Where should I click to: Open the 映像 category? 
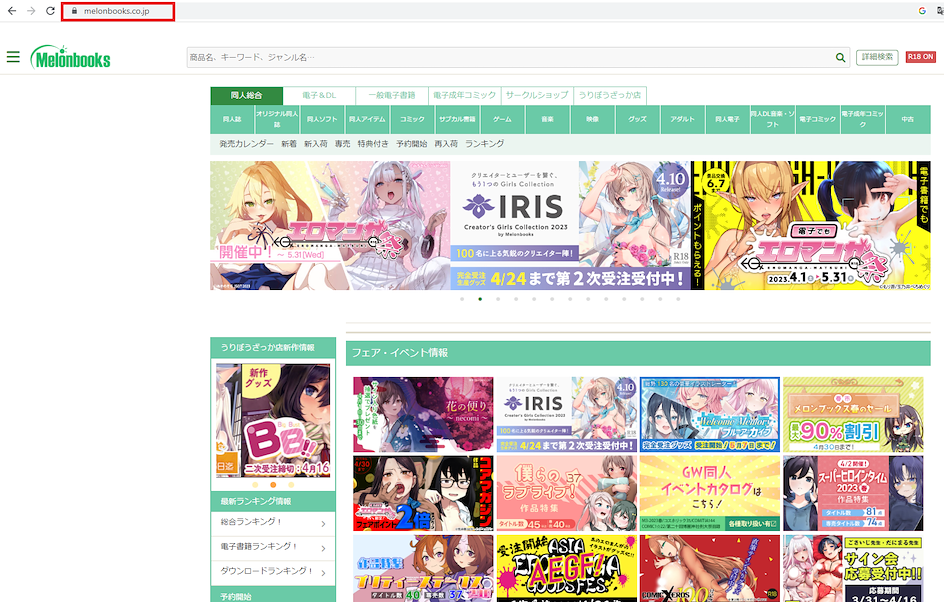[x=592, y=119]
